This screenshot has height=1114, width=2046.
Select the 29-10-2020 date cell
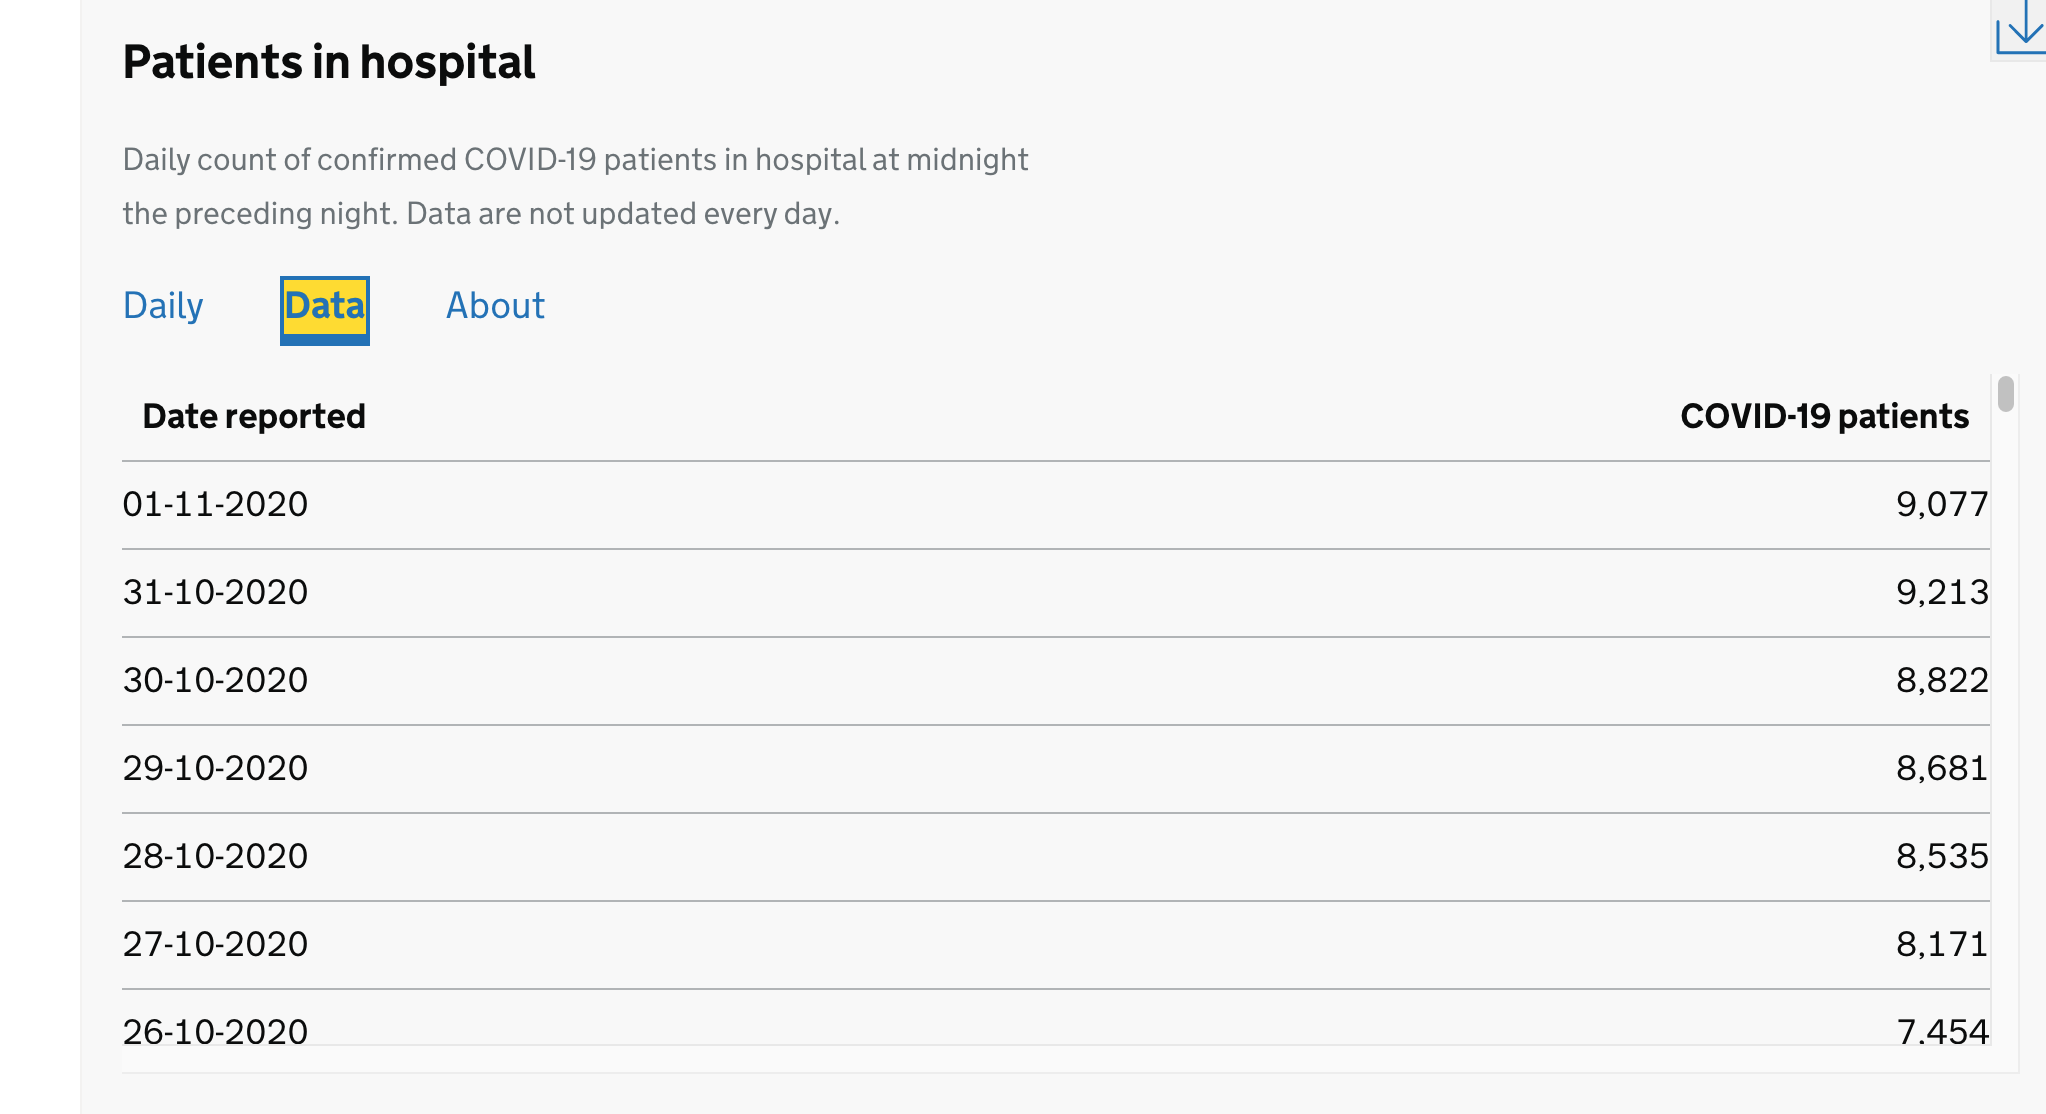click(215, 768)
